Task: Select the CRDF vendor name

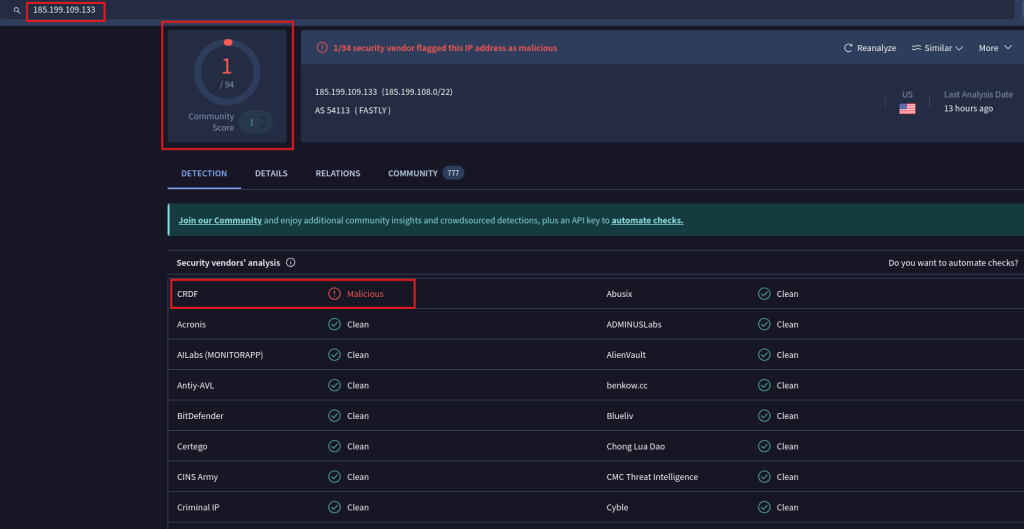Action: [187, 294]
